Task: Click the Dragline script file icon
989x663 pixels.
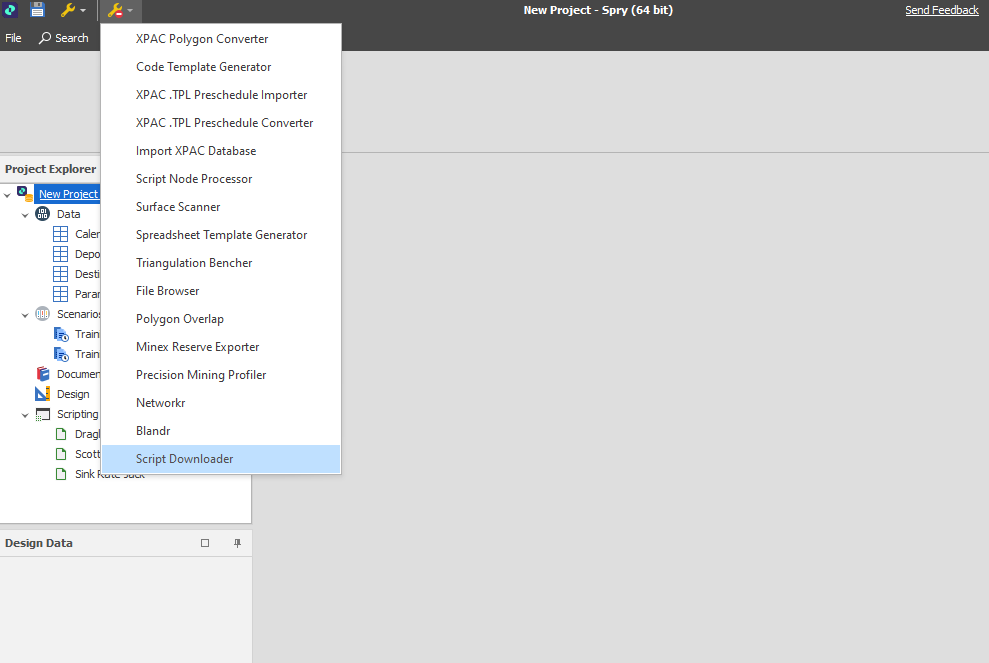Action: coord(61,433)
